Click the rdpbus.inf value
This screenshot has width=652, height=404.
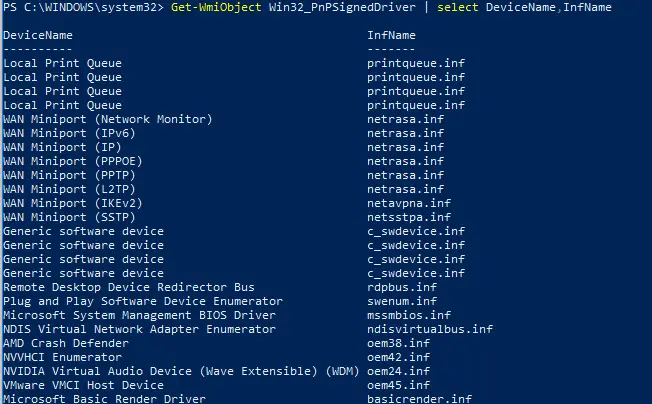pos(402,287)
